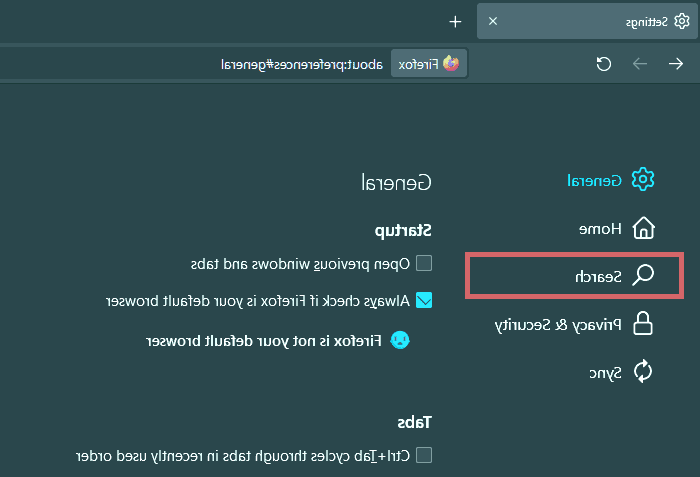Enable Open previous windows and tabs checkbox
Image resolution: width=700 pixels, height=477 pixels.
[424, 264]
